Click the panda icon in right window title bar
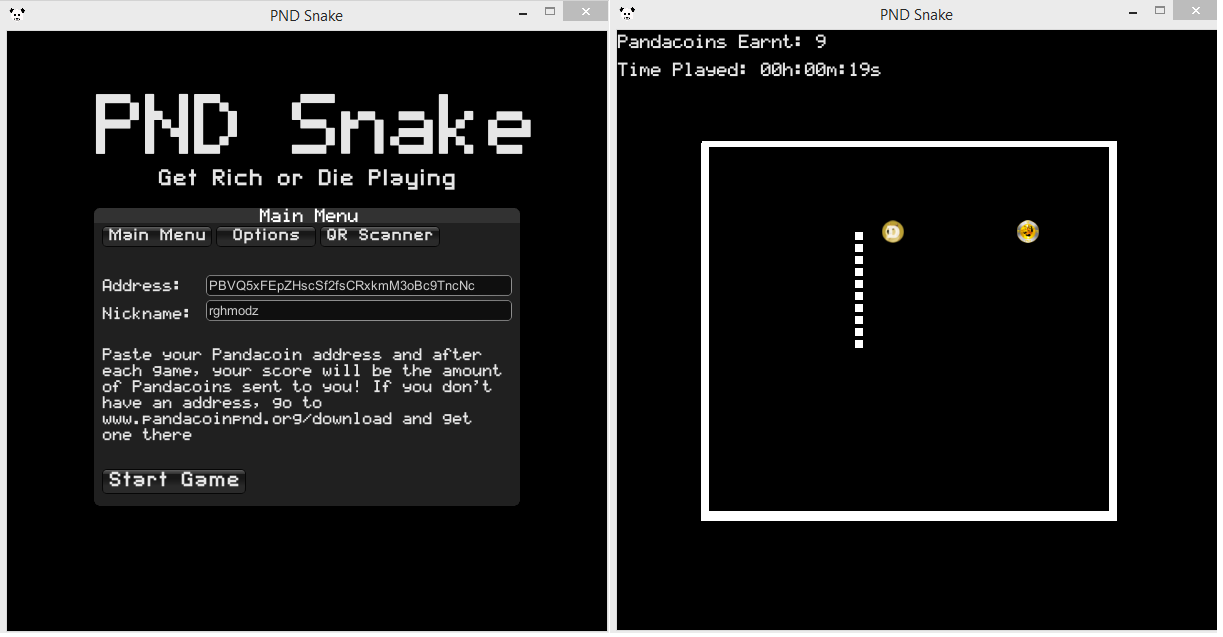Screen dimensions: 1223x637 click(627, 14)
